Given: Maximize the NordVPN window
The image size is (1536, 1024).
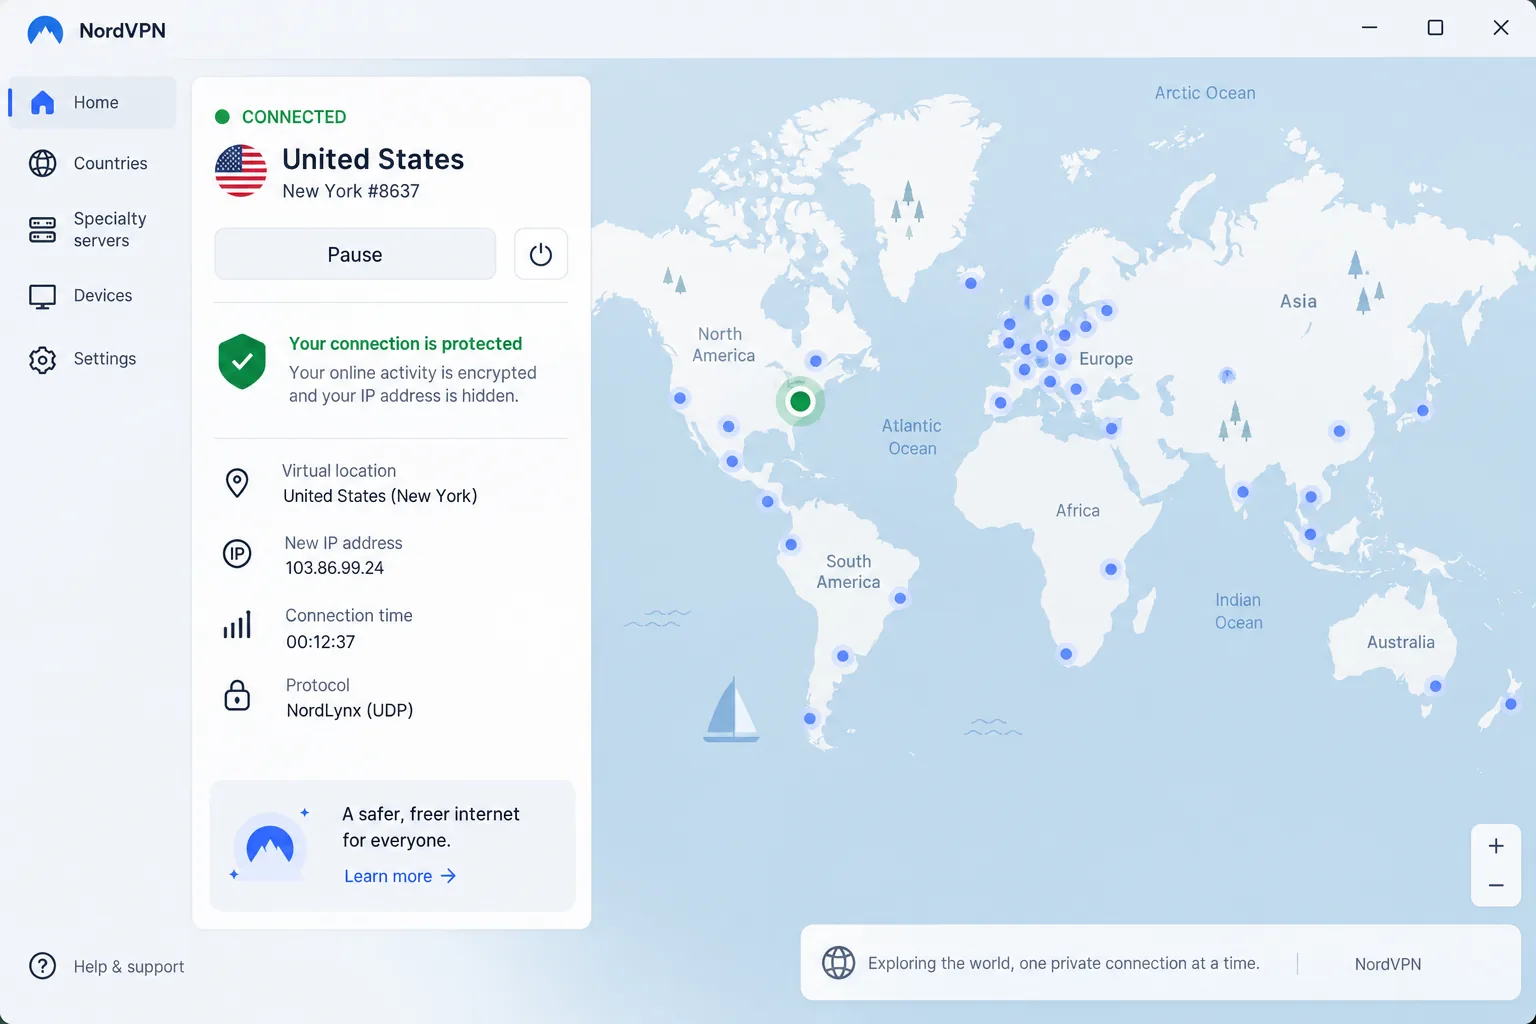Looking at the screenshot, I should pyautogui.click(x=1435, y=28).
